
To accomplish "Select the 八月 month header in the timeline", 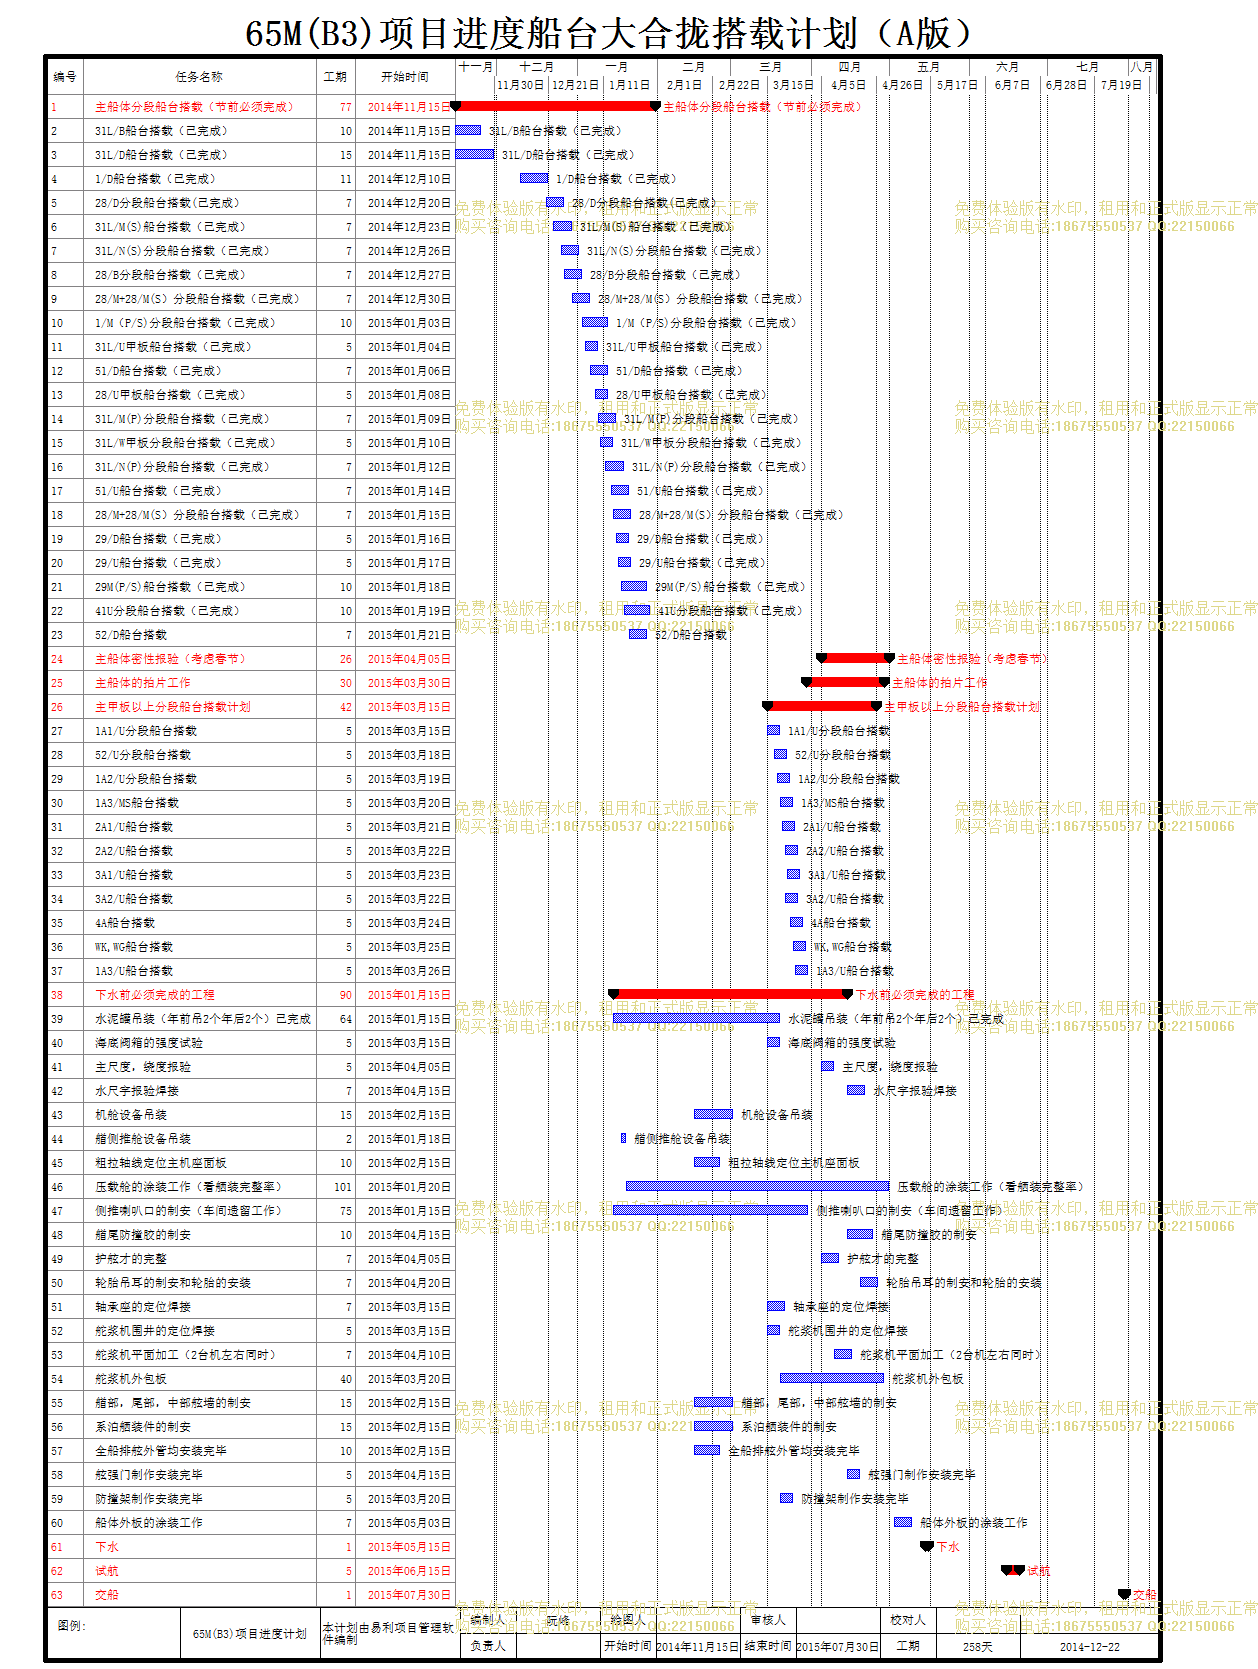I will tap(1141, 67).
